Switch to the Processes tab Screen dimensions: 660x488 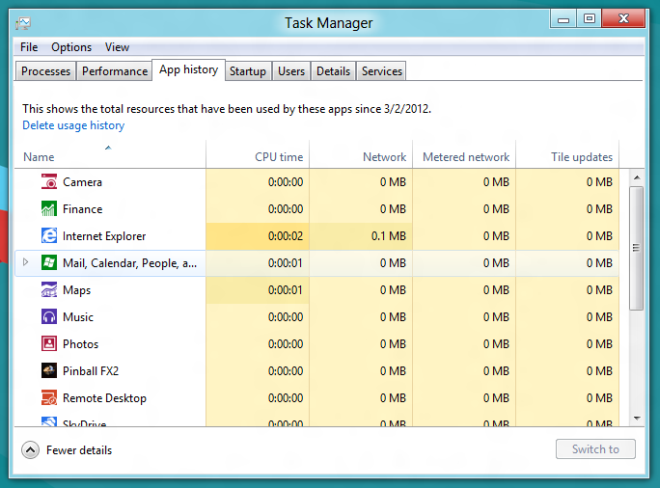(x=45, y=71)
